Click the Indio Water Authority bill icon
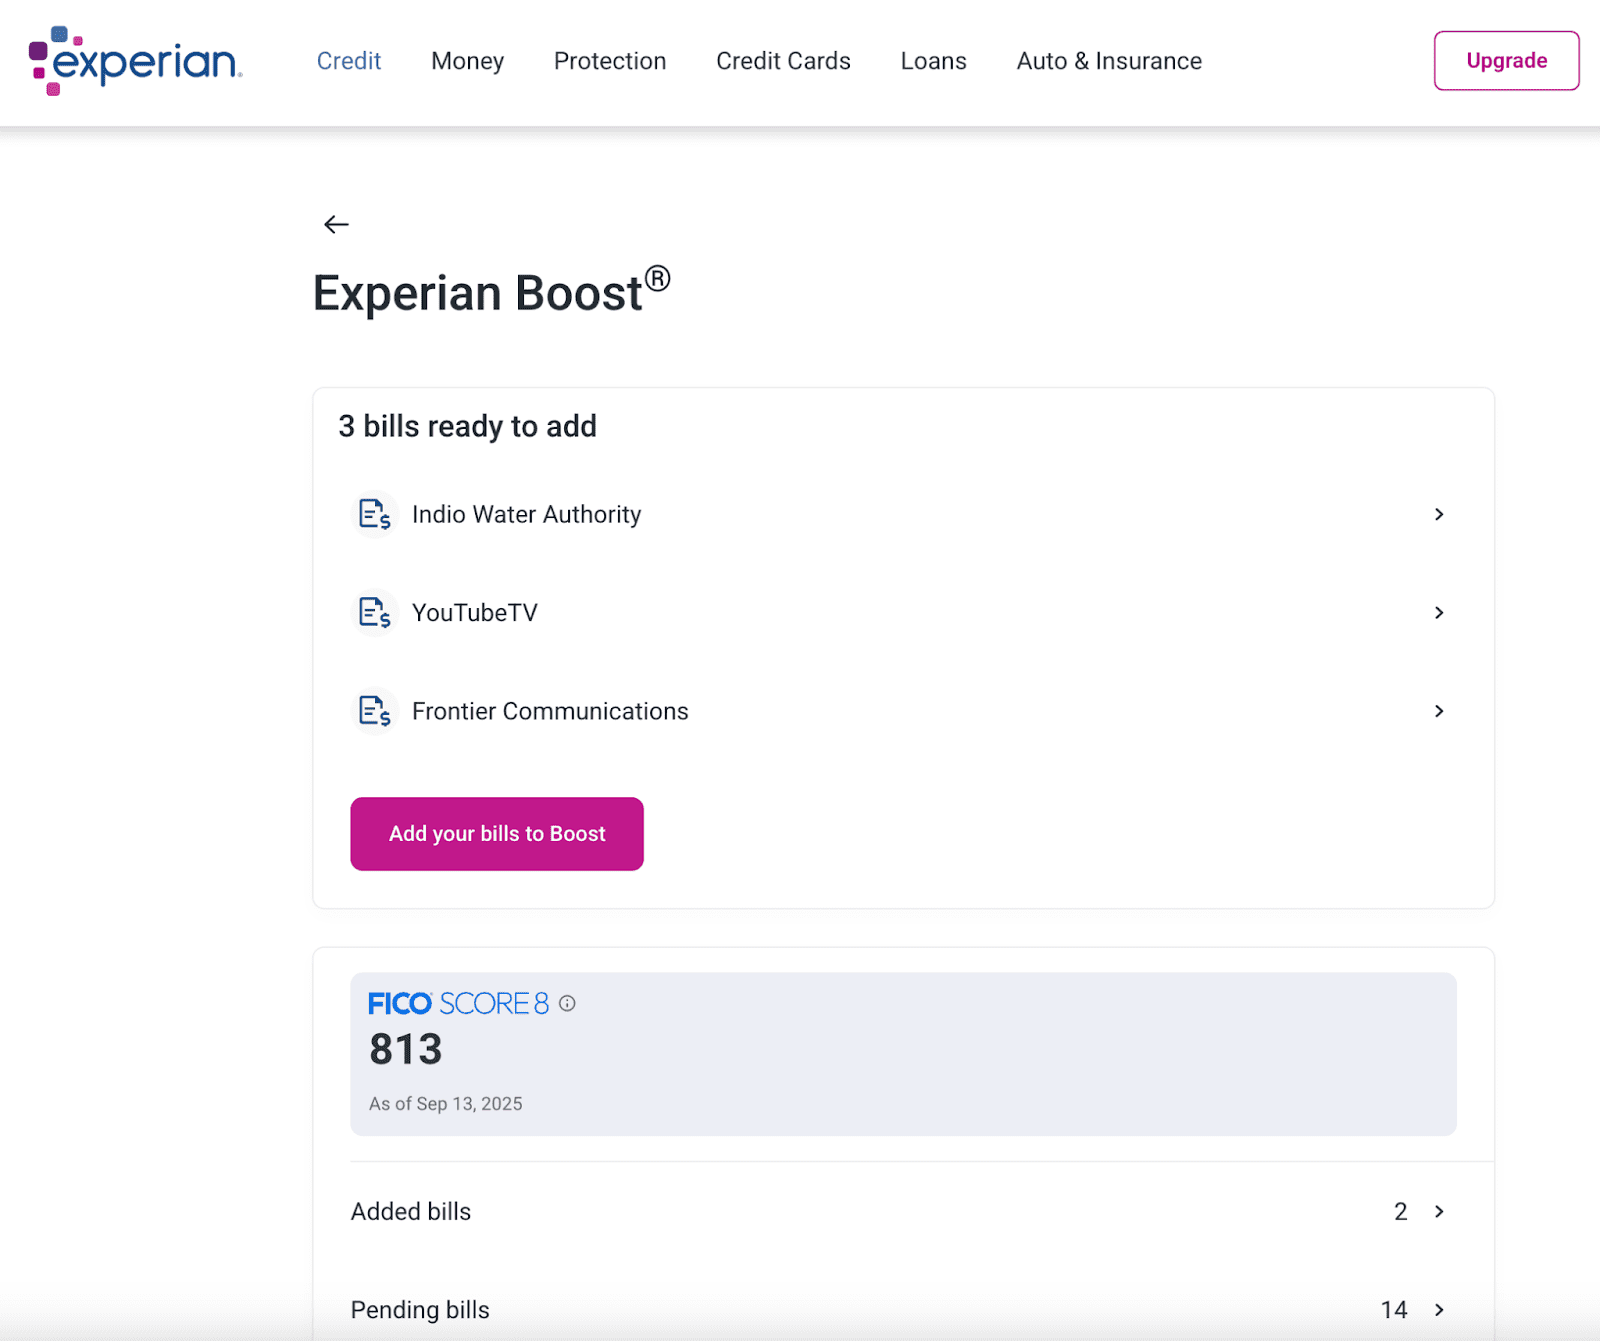This screenshot has width=1600, height=1341. click(374, 514)
